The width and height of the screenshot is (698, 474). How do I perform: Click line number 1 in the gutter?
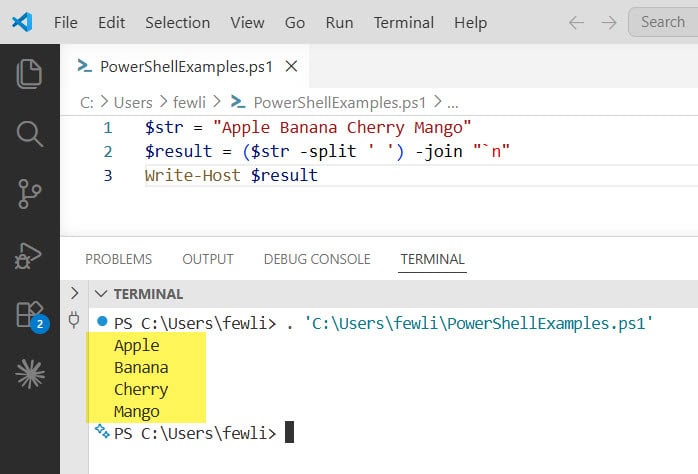tap(108, 128)
